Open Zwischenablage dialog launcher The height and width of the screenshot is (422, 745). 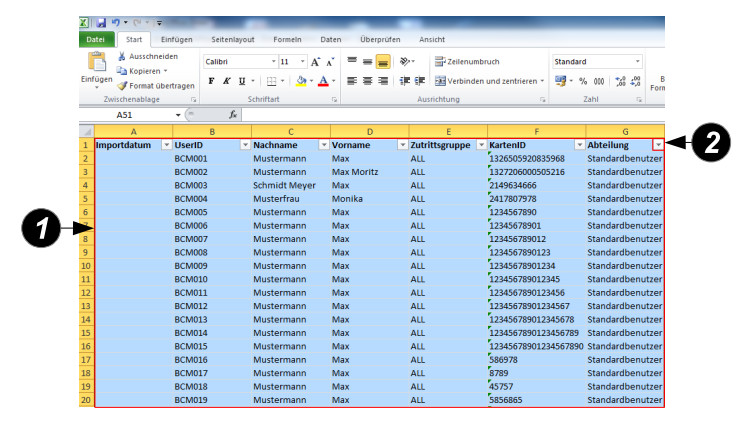[193, 100]
